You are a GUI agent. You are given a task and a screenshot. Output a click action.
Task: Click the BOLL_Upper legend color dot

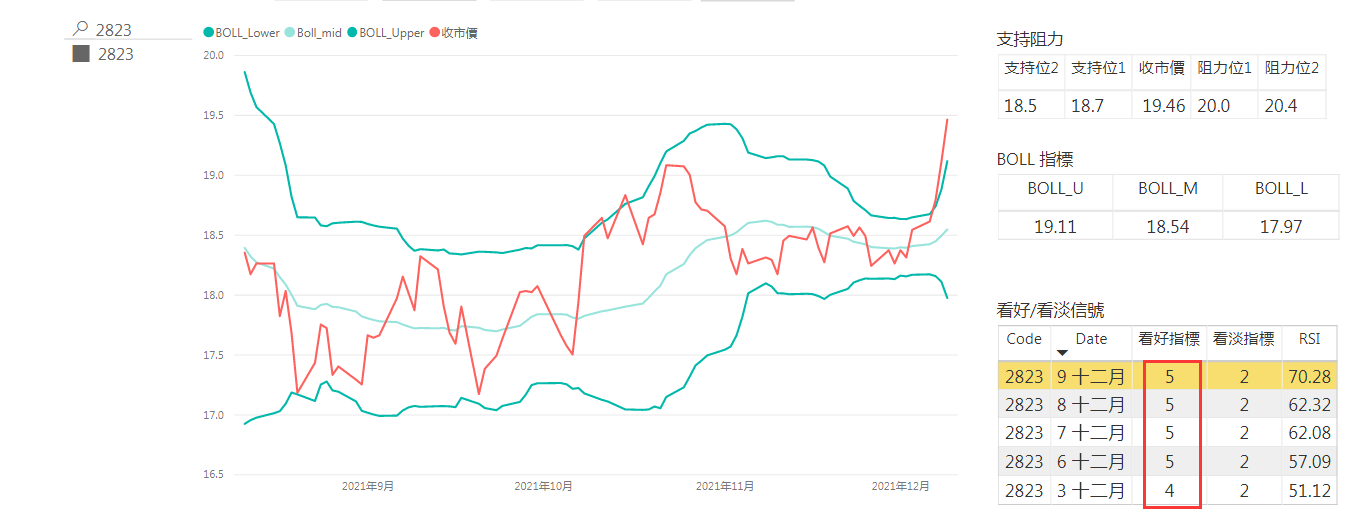click(x=352, y=33)
